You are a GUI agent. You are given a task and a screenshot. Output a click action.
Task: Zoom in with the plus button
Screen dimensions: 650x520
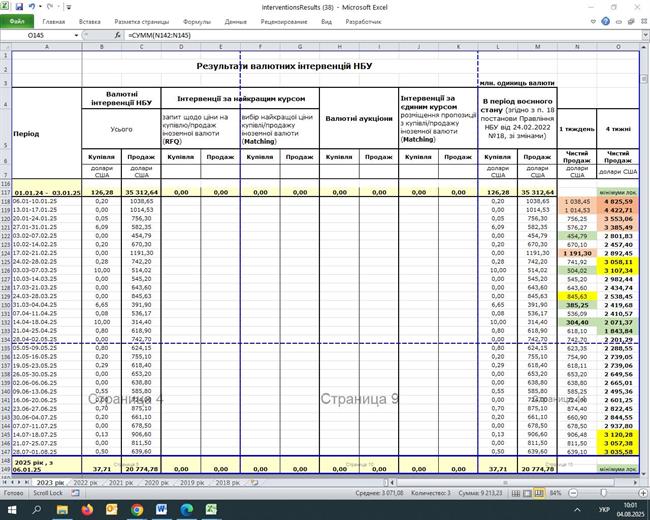pos(643,493)
